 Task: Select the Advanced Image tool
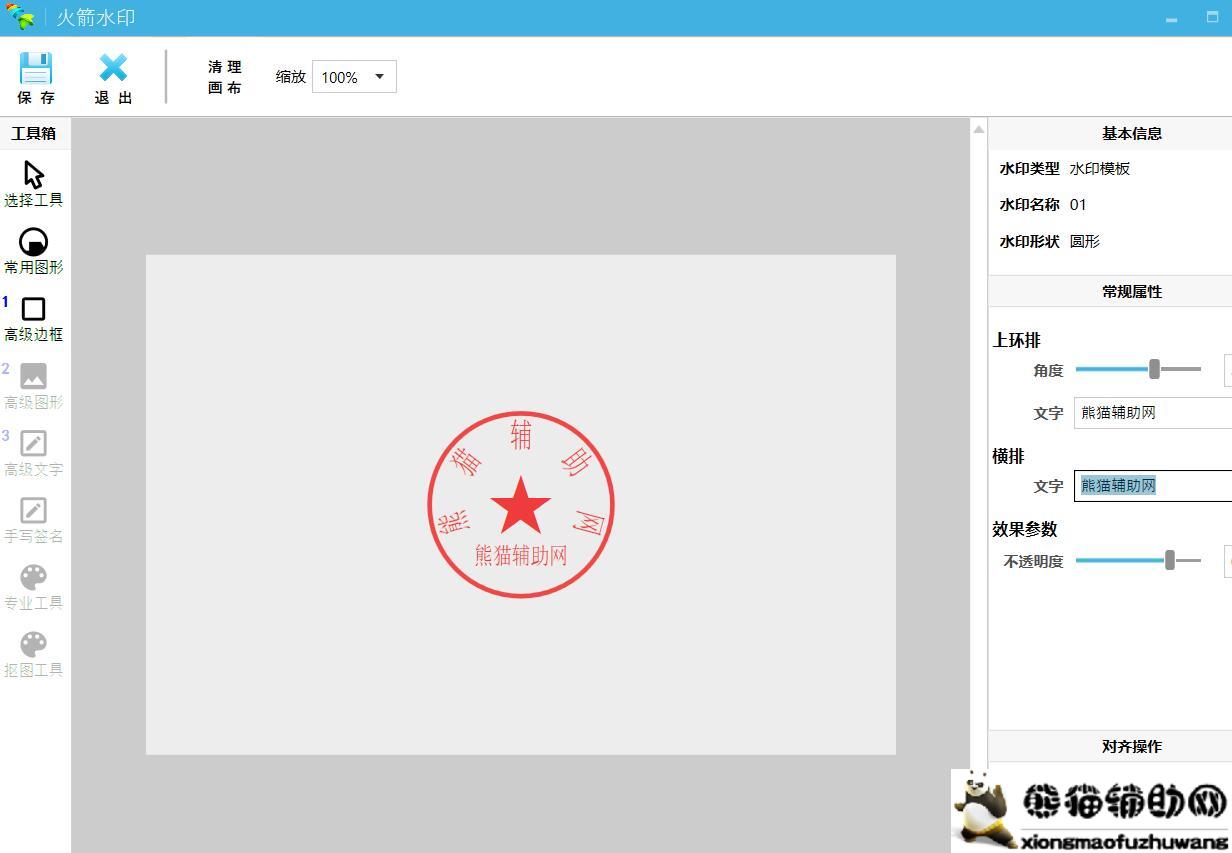[x=34, y=377]
